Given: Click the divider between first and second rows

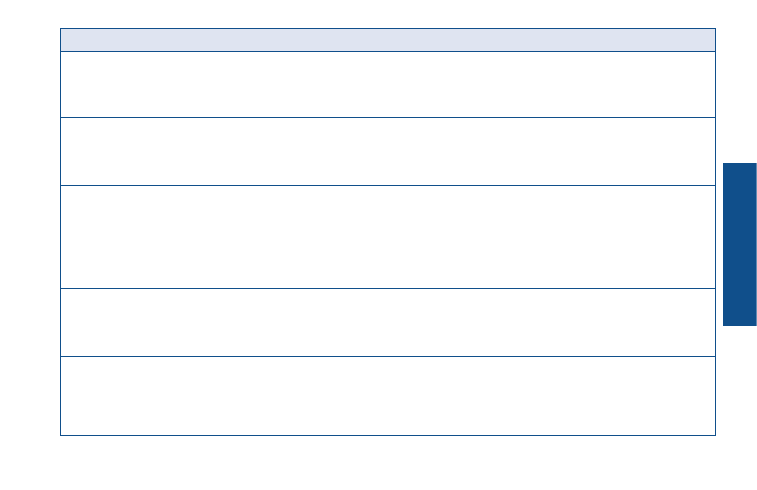Looking at the screenshot, I should coord(388,117).
